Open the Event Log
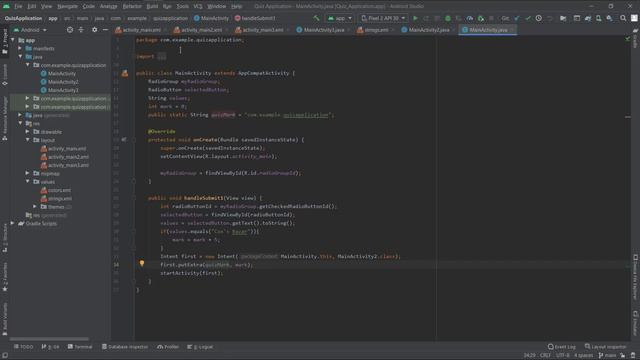 [562, 347]
